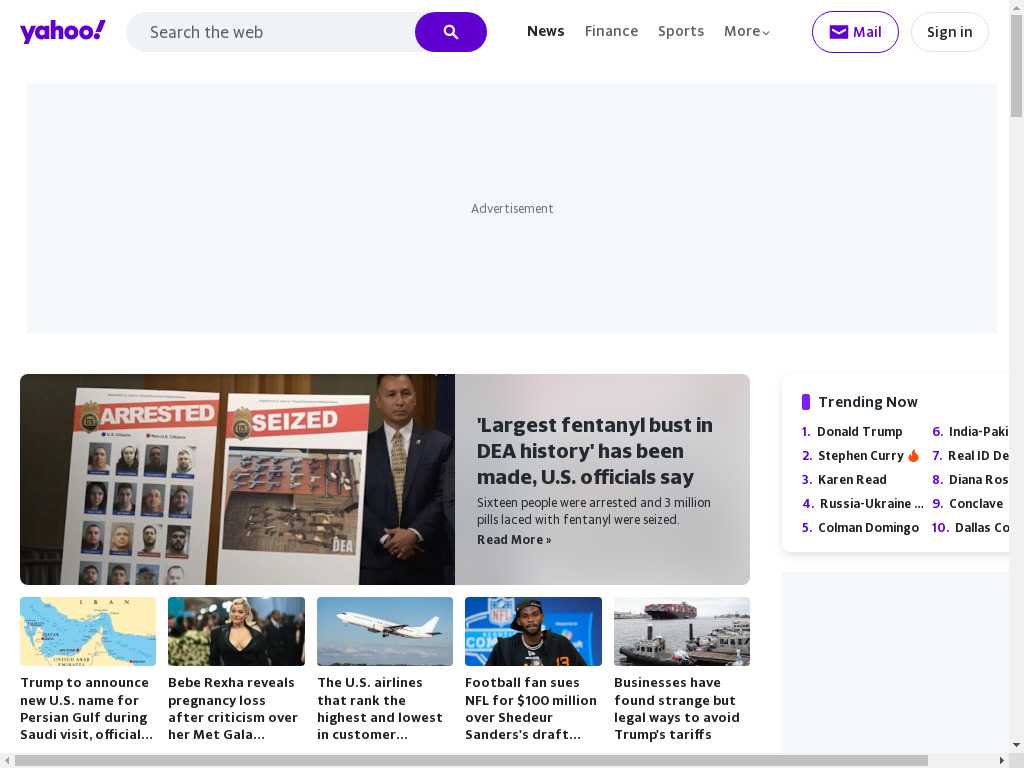1024x768 pixels.
Task: Click the Sign in button
Action: pos(950,32)
